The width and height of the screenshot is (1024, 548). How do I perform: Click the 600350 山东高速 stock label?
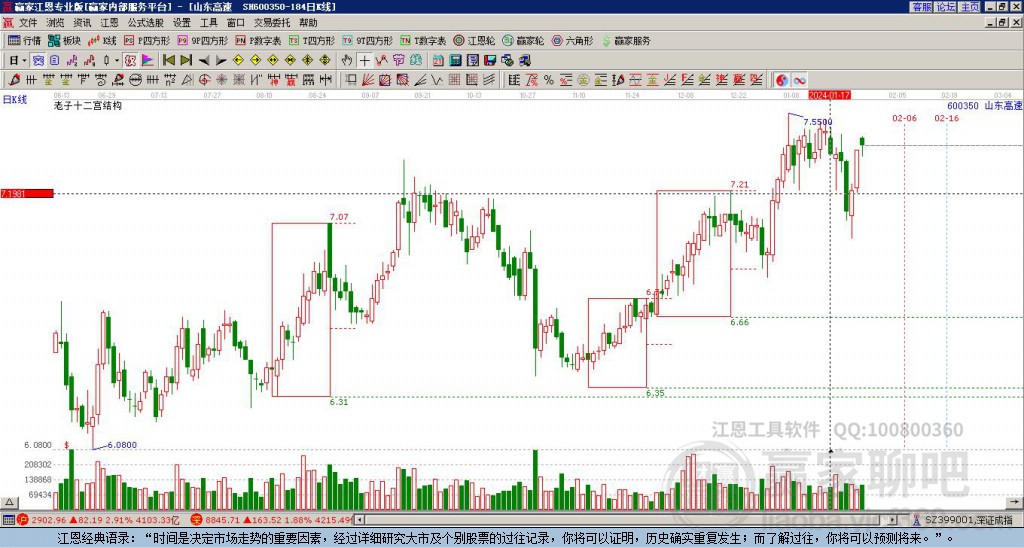pos(985,106)
